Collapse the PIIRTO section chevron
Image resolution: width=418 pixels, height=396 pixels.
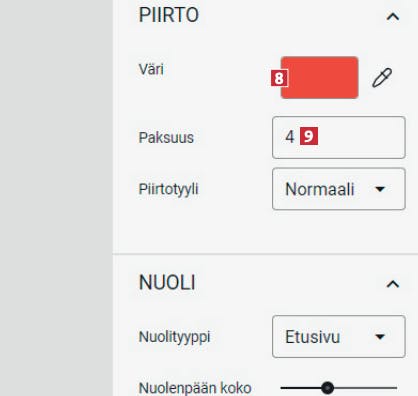click(x=393, y=16)
